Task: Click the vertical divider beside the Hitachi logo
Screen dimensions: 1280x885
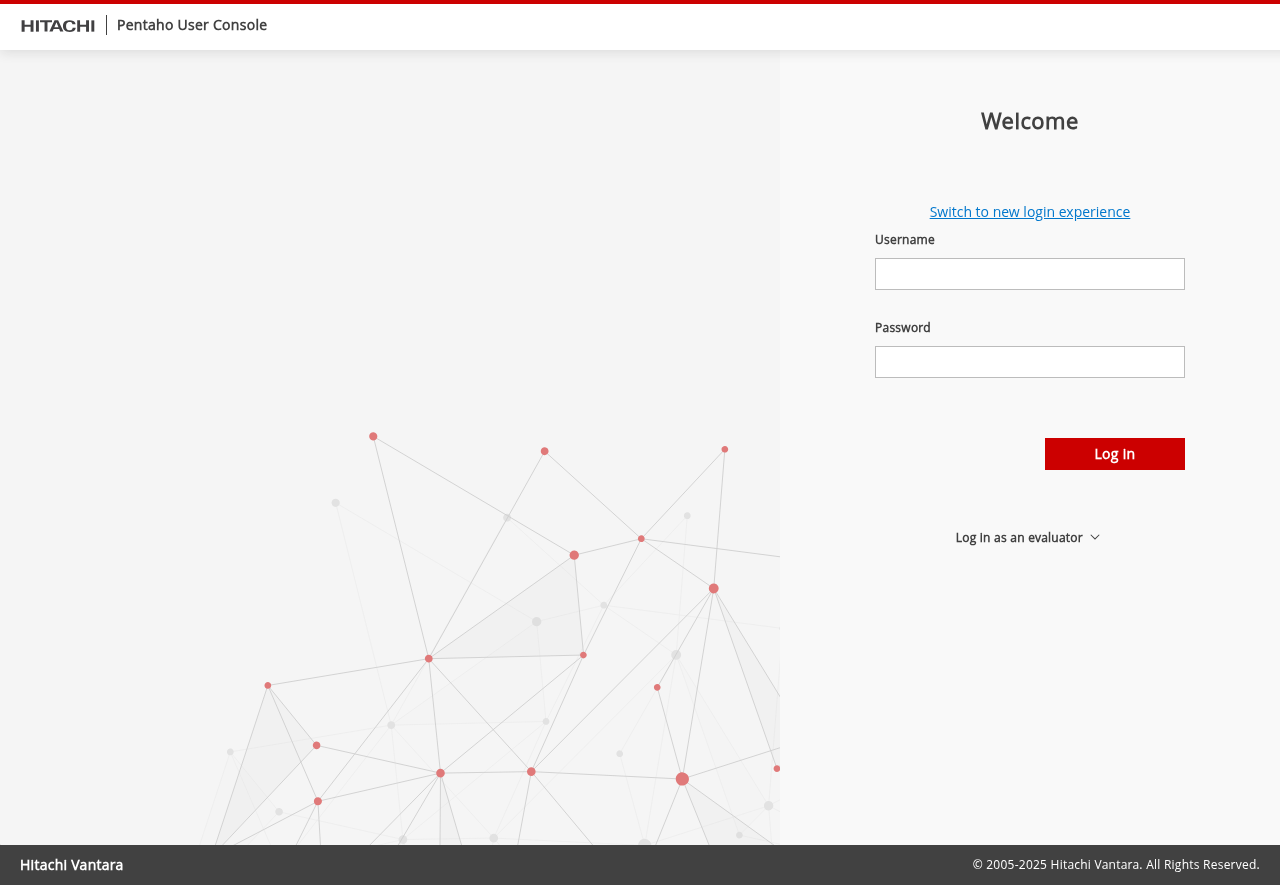Action: pos(106,25)
